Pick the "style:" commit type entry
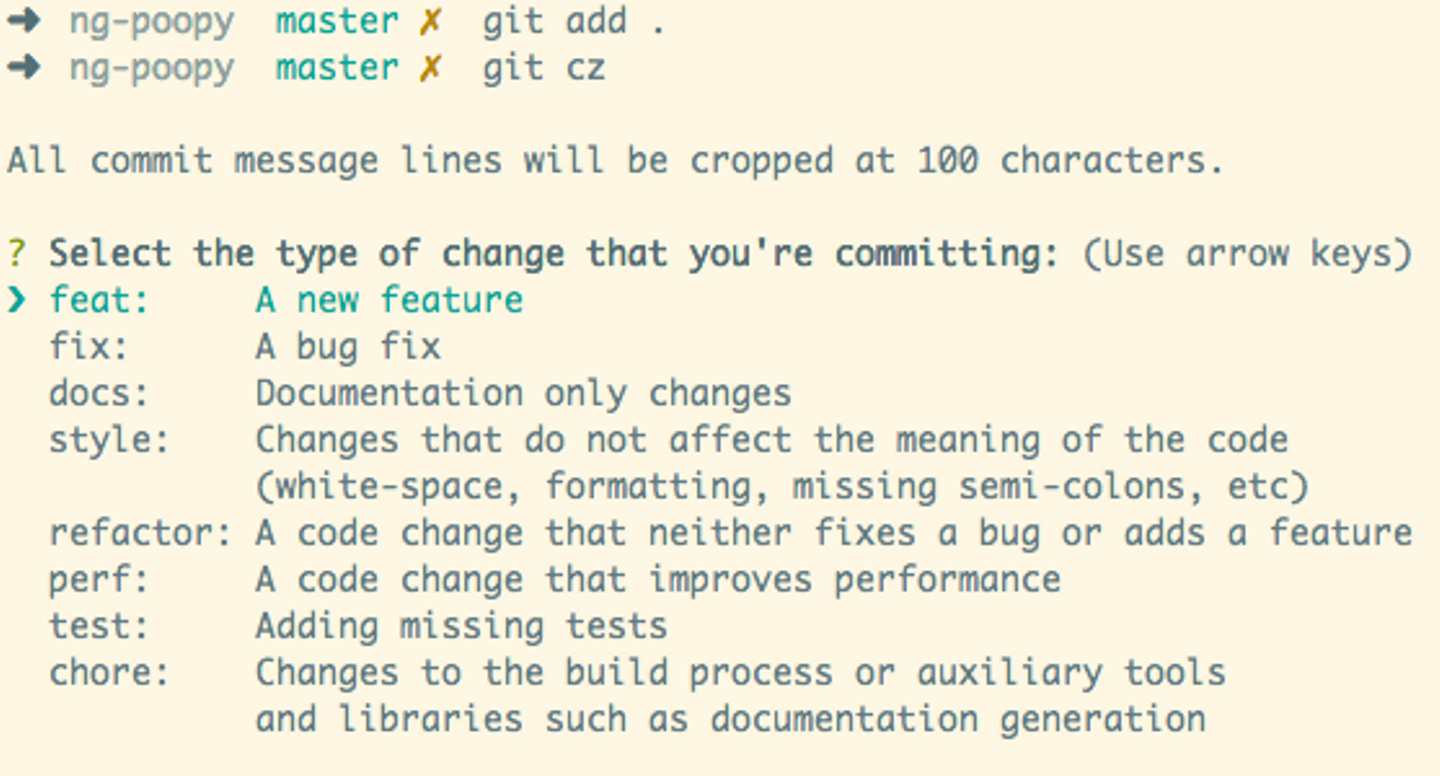This screenshot has width=1440, height=776. [109, 440]
